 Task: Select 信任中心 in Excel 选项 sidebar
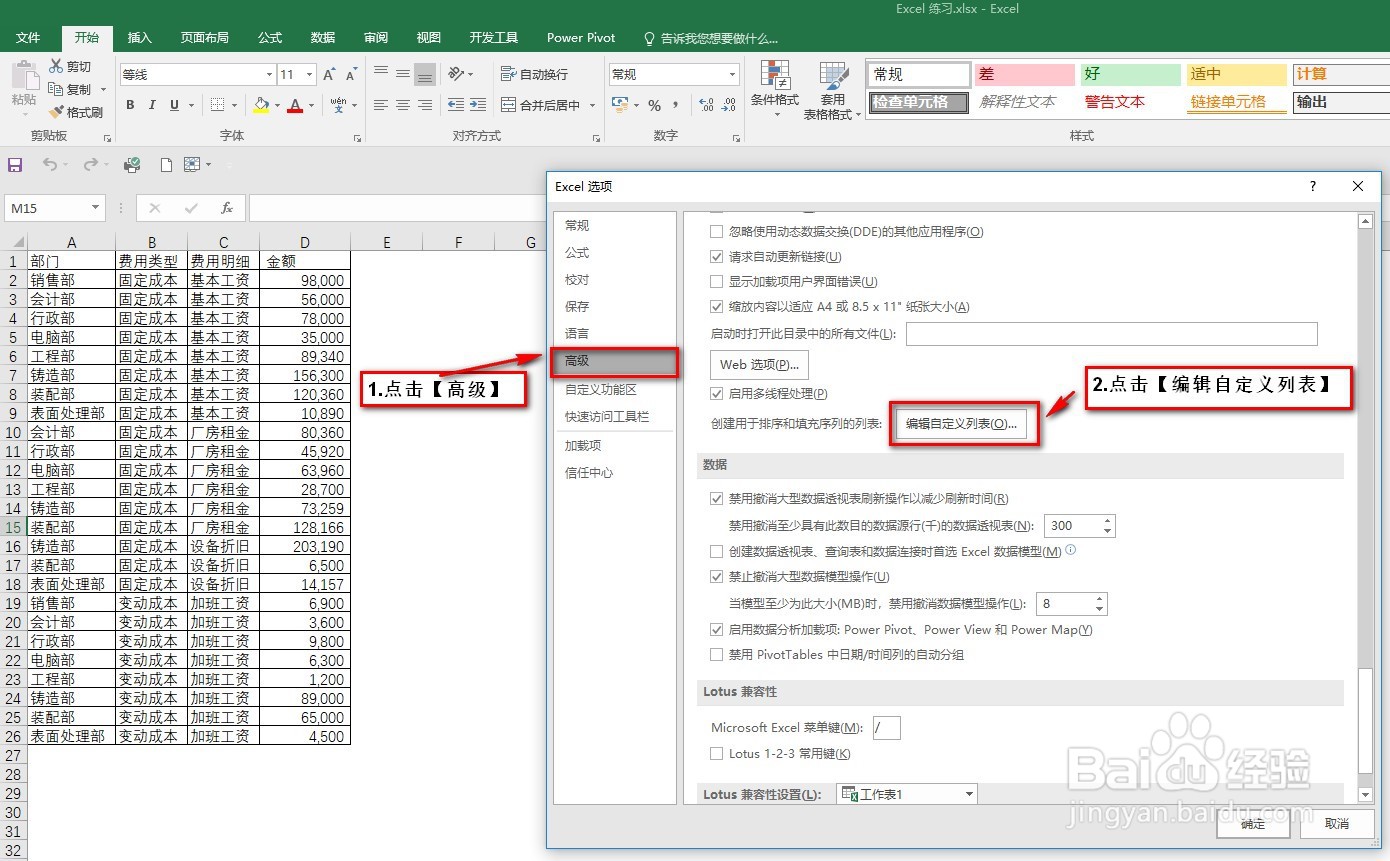click(614, 473)
